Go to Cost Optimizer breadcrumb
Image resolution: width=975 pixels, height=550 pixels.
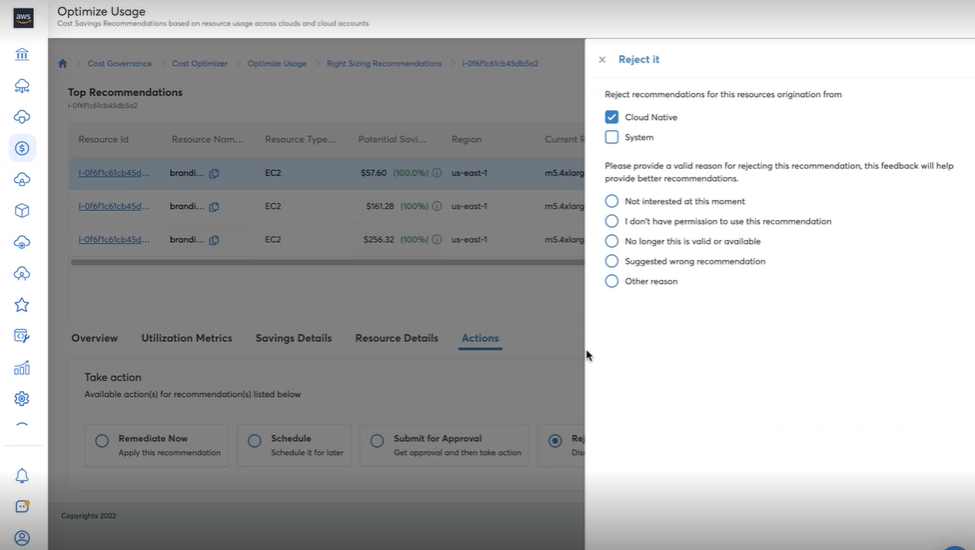coord(200,63)
